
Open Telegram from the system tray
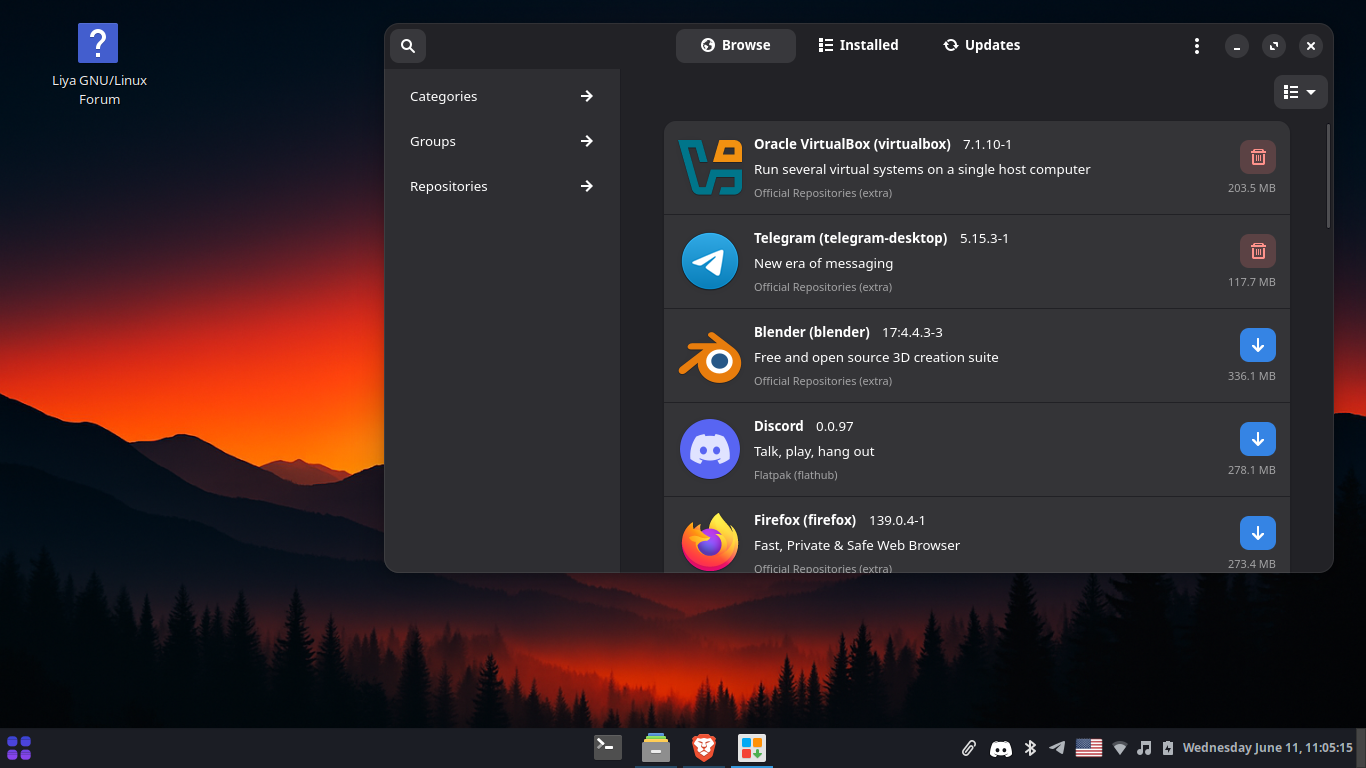click(1057, 747)
